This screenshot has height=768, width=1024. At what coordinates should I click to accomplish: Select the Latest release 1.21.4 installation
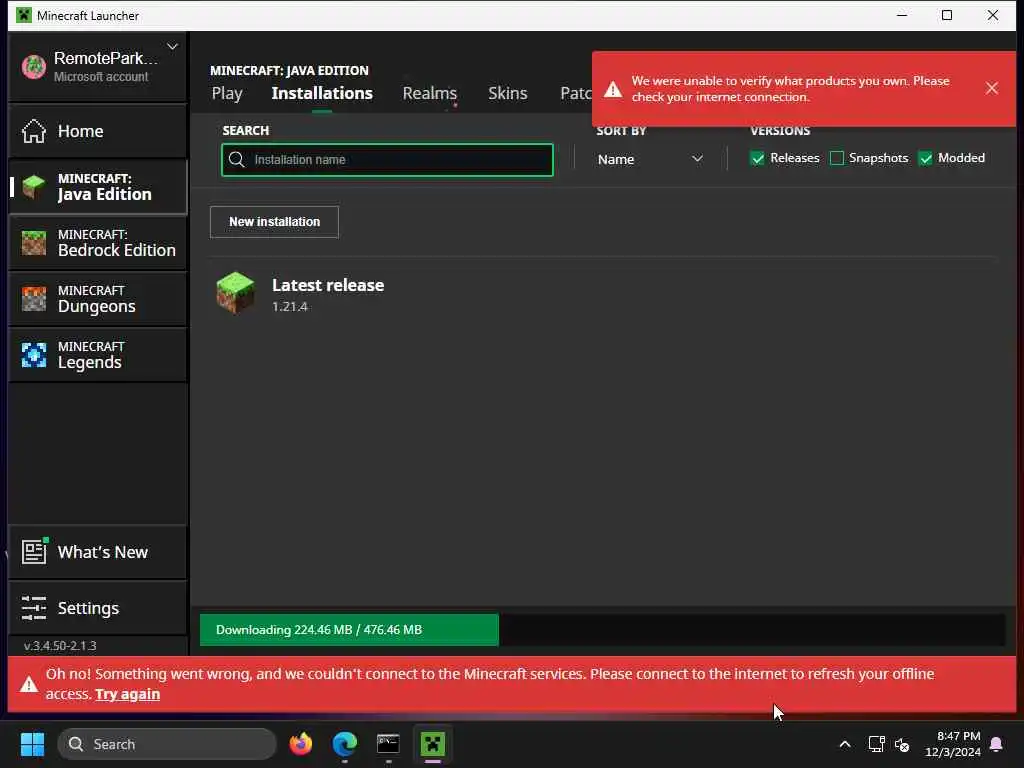tap(604, 293)
